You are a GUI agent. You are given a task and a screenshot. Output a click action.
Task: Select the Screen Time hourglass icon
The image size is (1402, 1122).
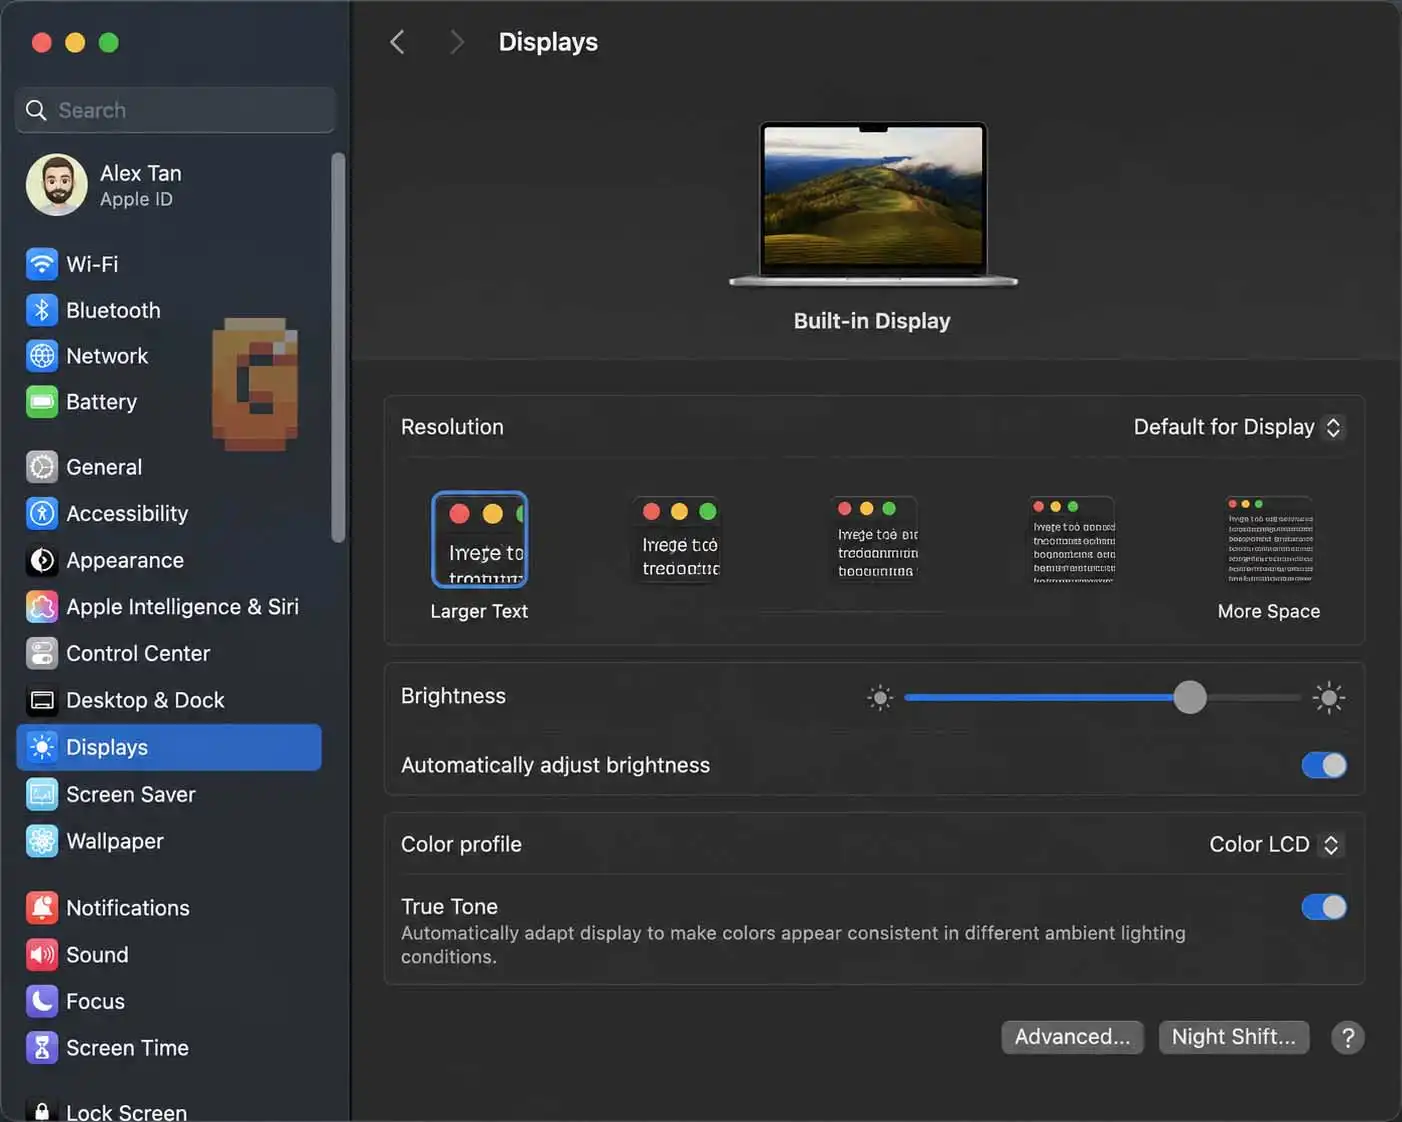click(42, 1048)
